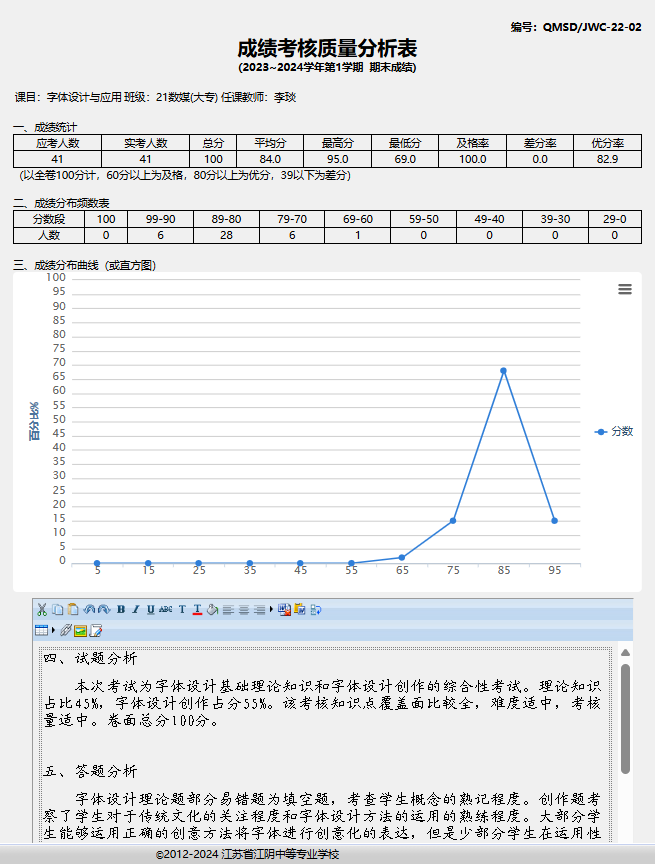Click the chart data point at 85

click(x=503, y=370)
